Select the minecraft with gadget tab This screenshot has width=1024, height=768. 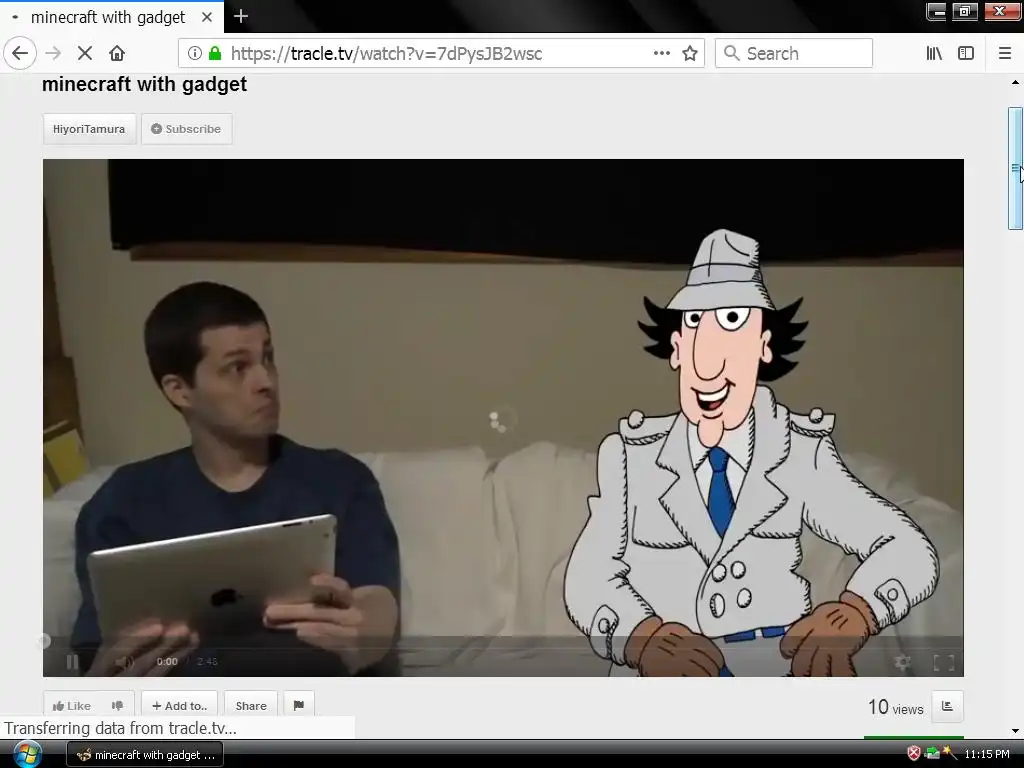(112, 17)
